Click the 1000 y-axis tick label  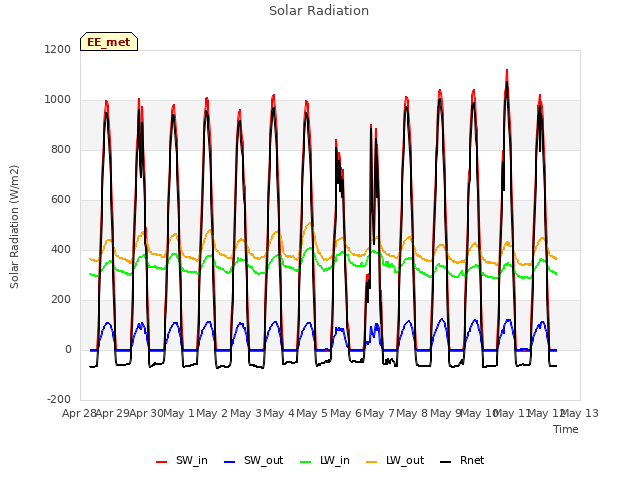[58, 100]
